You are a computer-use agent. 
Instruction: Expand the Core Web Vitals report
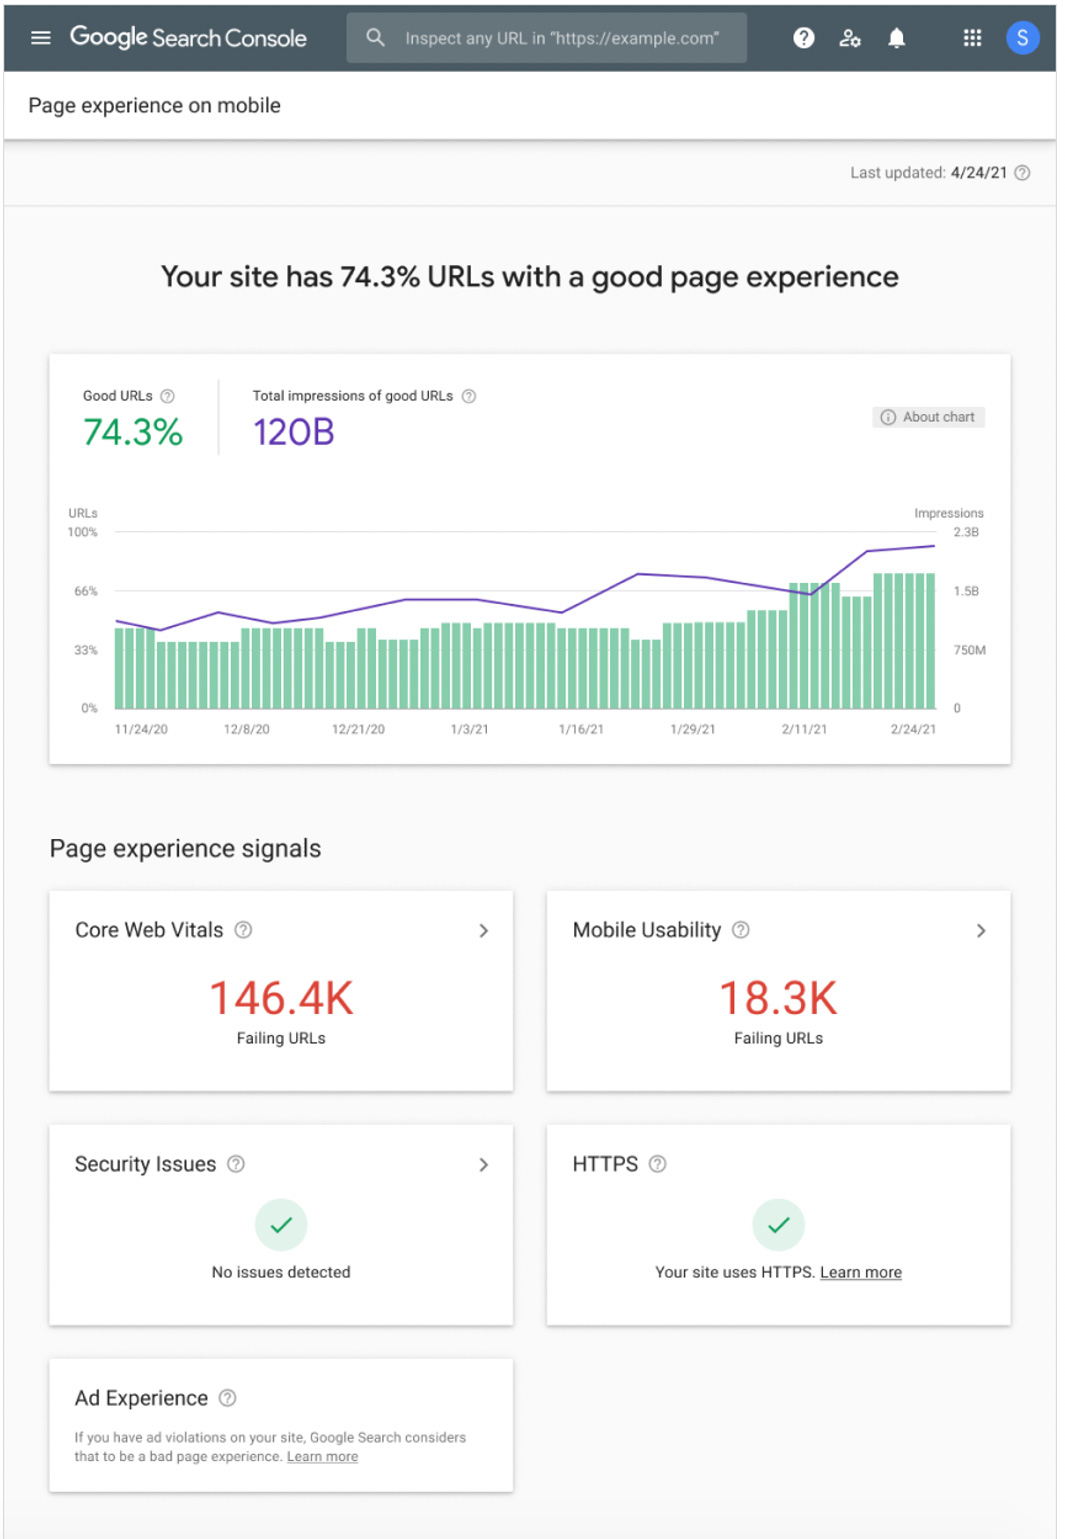click(484, 930)
